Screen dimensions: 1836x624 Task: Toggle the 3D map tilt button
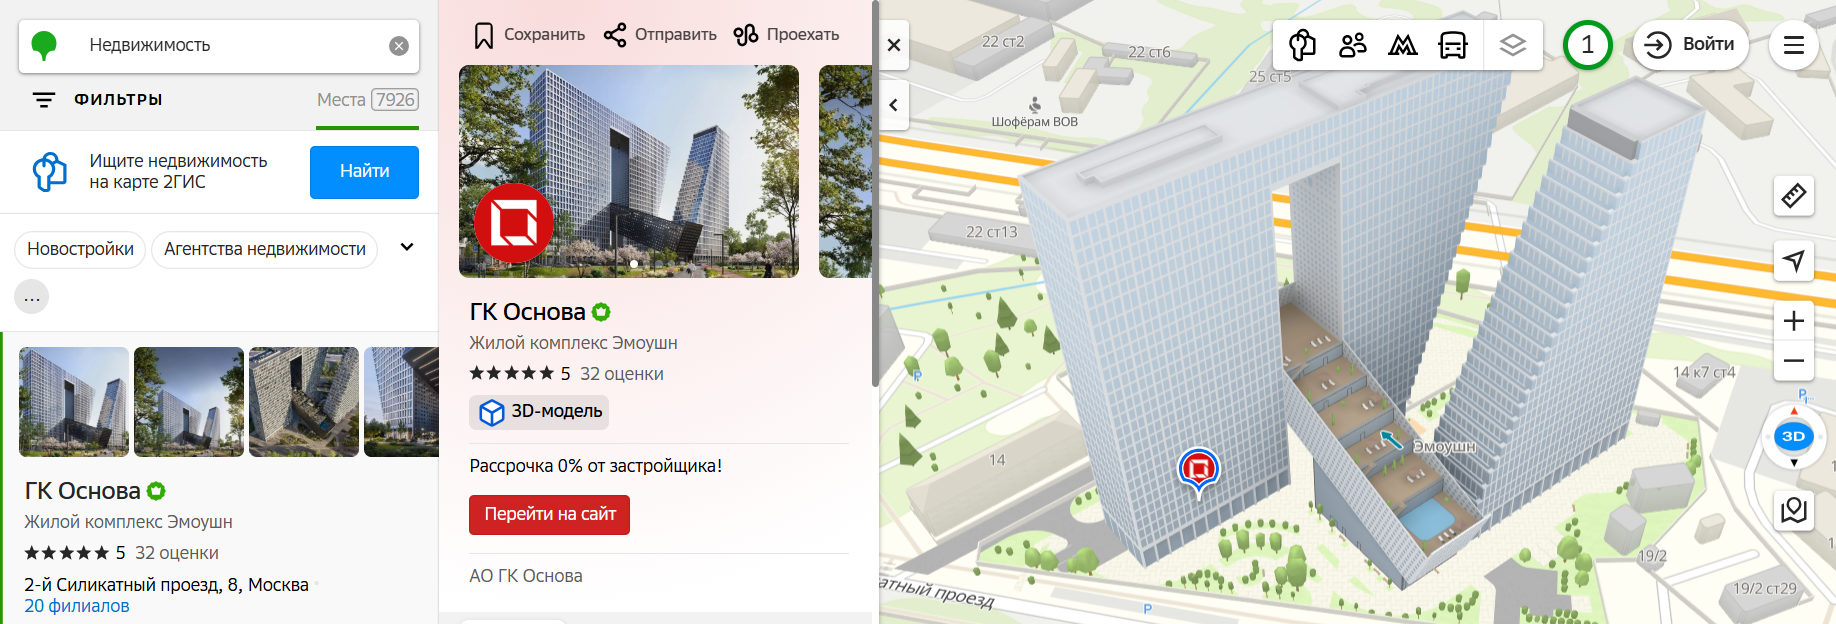click(1794, 436)
